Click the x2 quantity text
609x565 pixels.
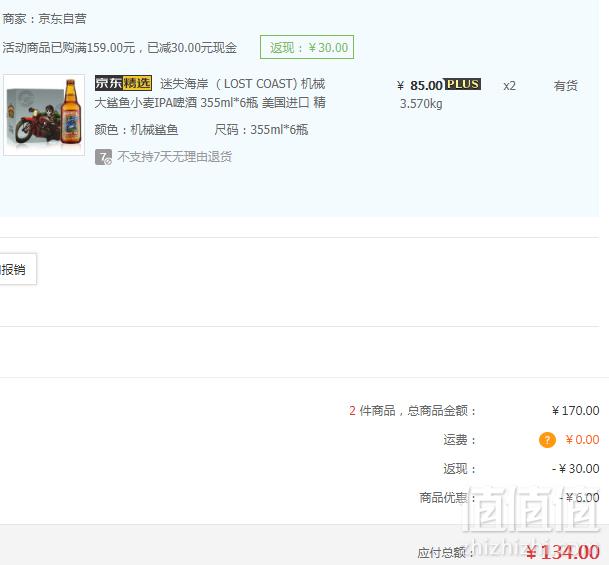tap(509, 85)
